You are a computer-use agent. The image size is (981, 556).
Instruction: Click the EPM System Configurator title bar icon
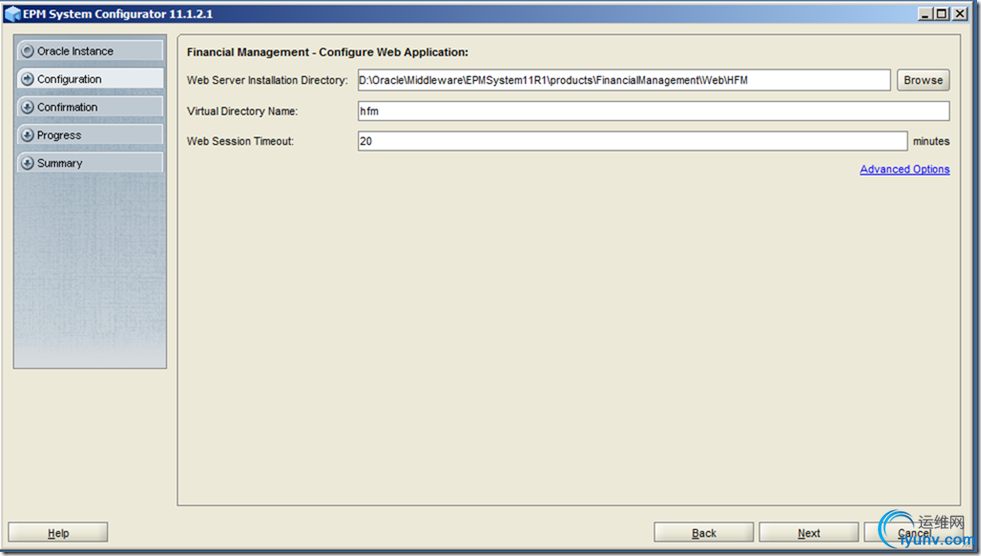click(13, 14)
